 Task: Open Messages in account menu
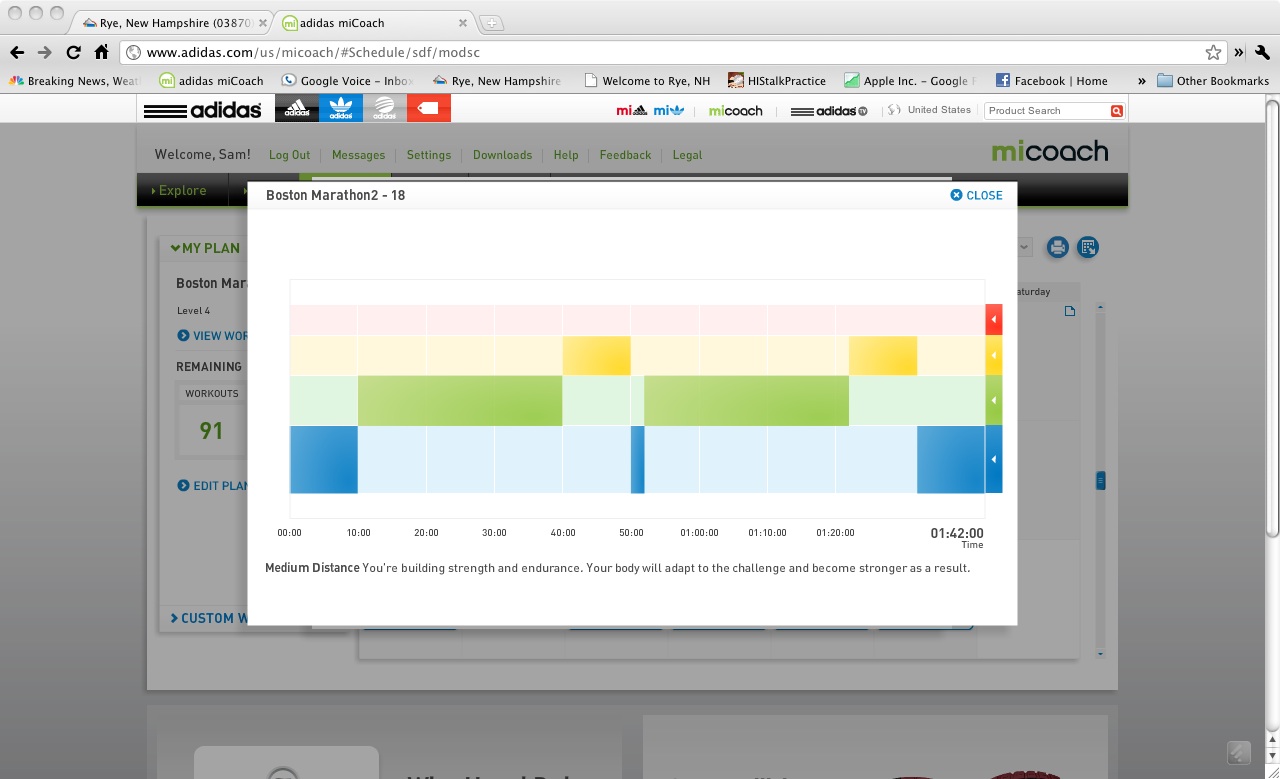[x=358, y=155]
